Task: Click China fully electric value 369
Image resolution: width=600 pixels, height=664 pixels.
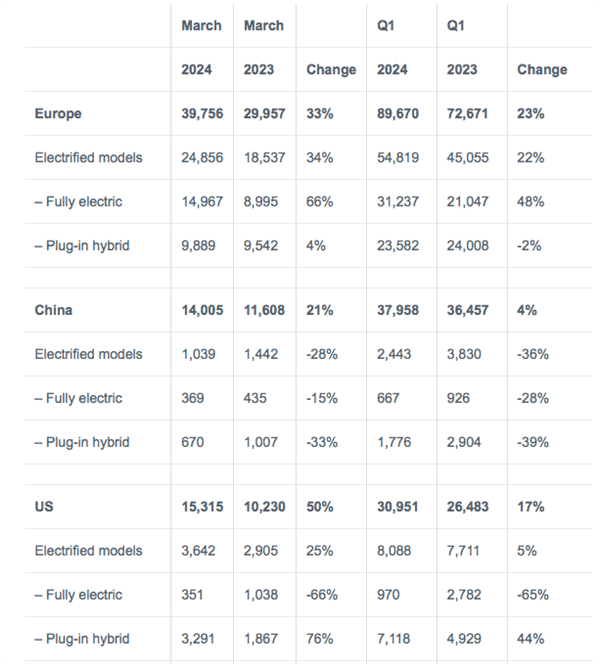Action: 193,398
